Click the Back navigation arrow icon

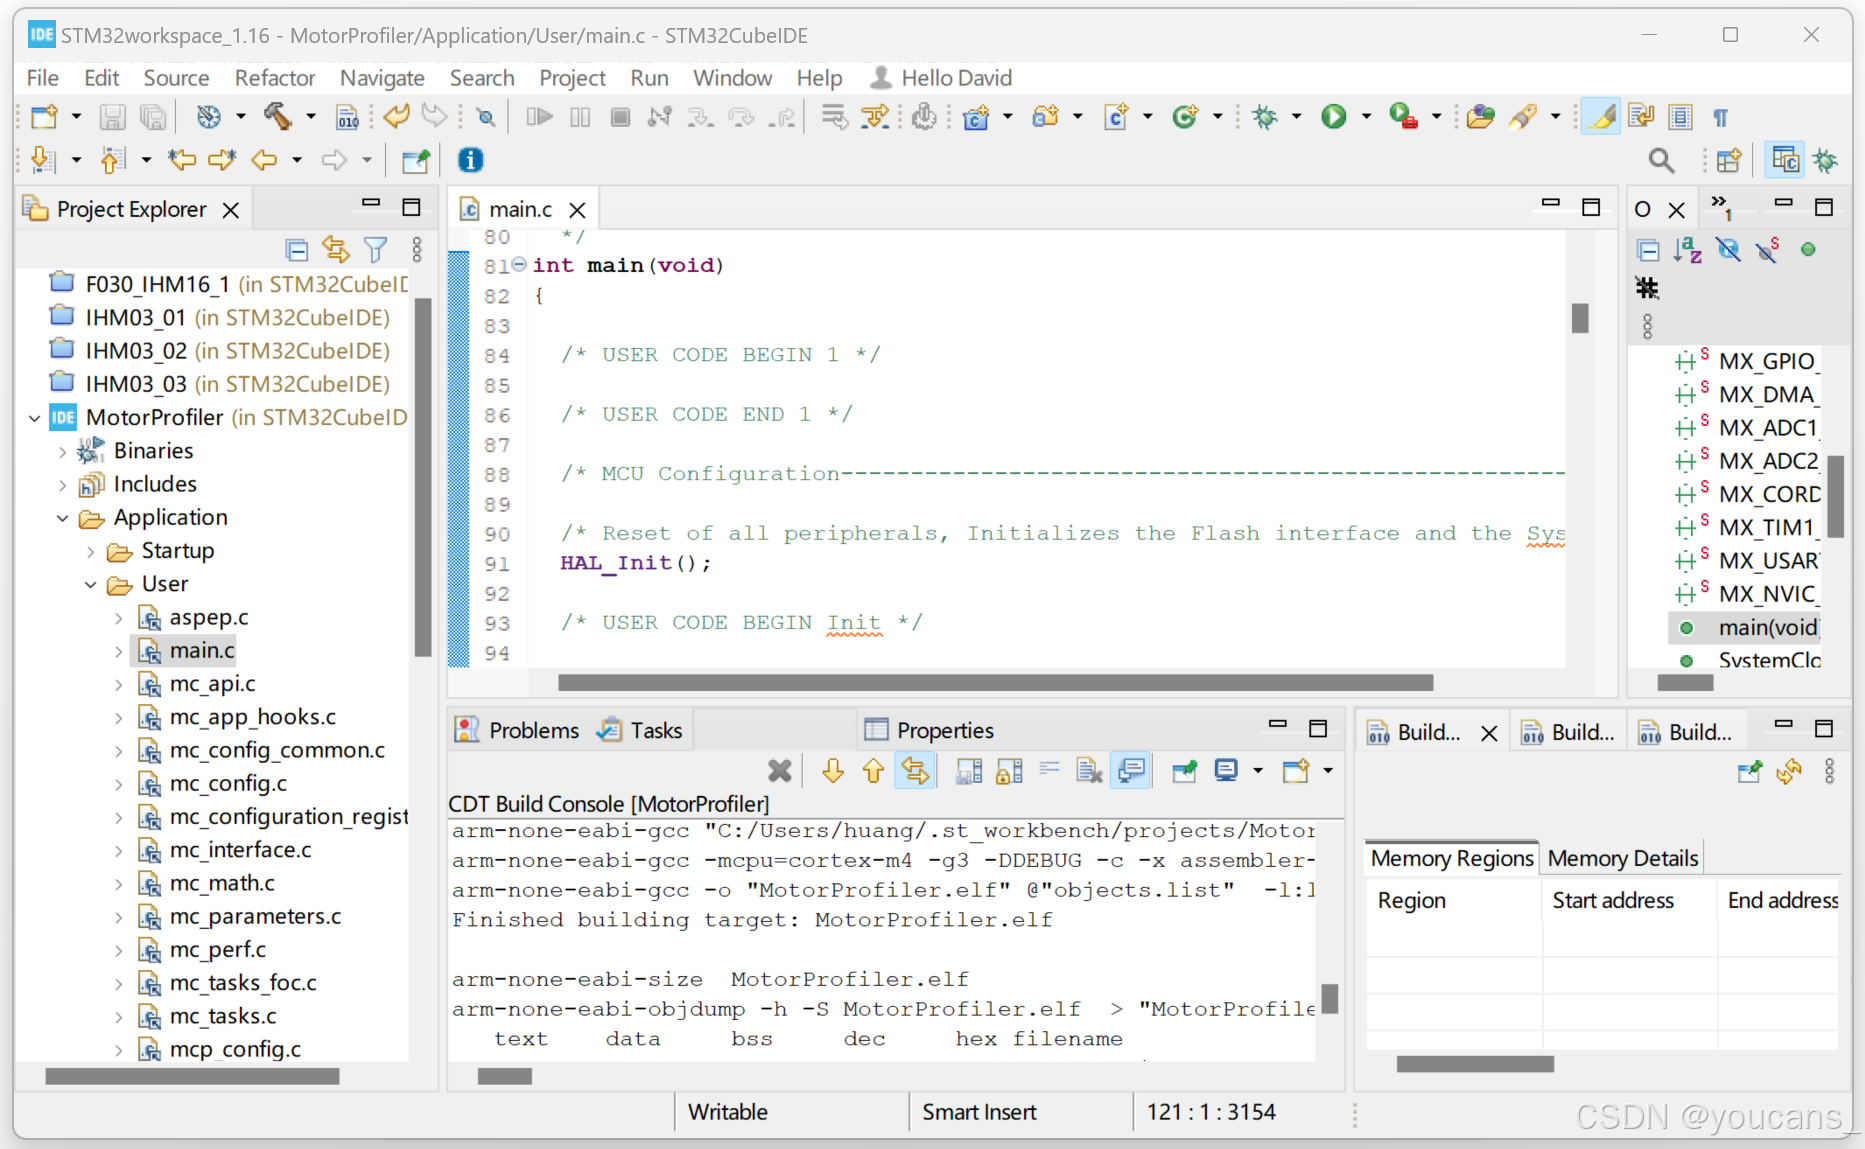tap(264, 160)
